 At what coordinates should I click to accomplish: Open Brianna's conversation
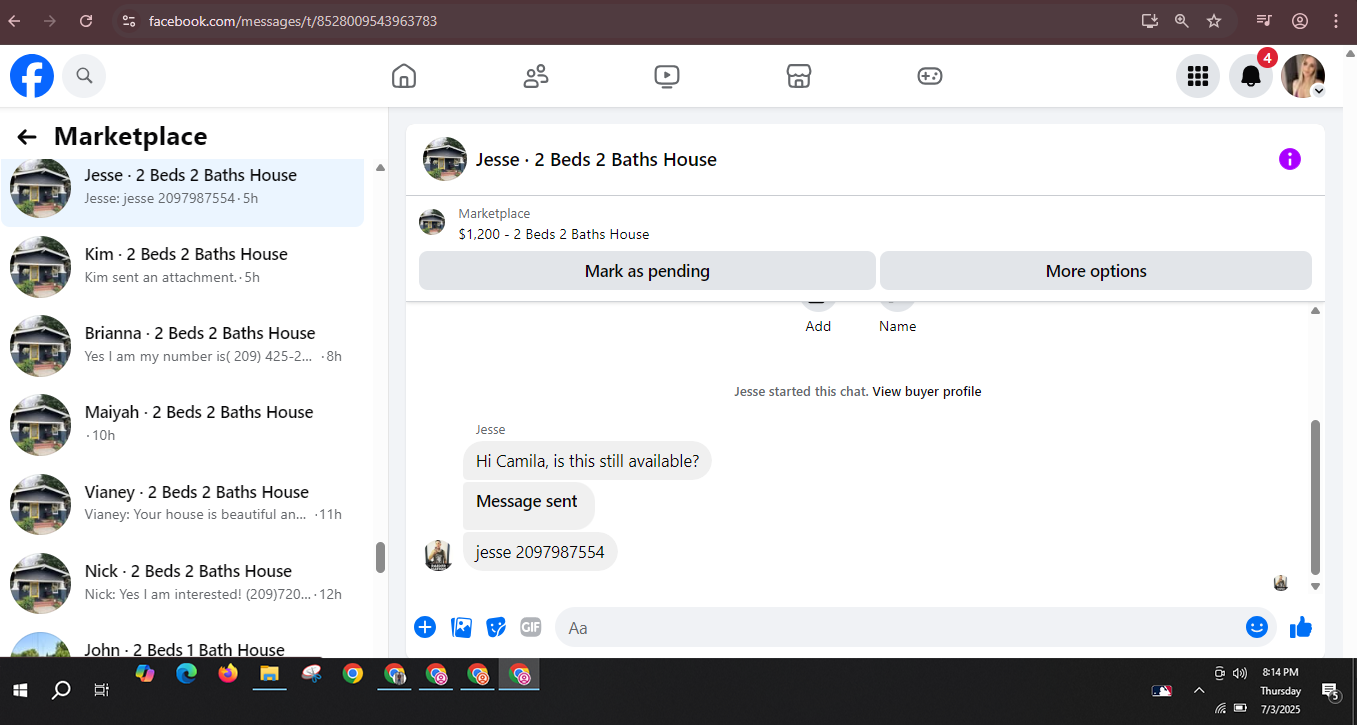point(182,345)
